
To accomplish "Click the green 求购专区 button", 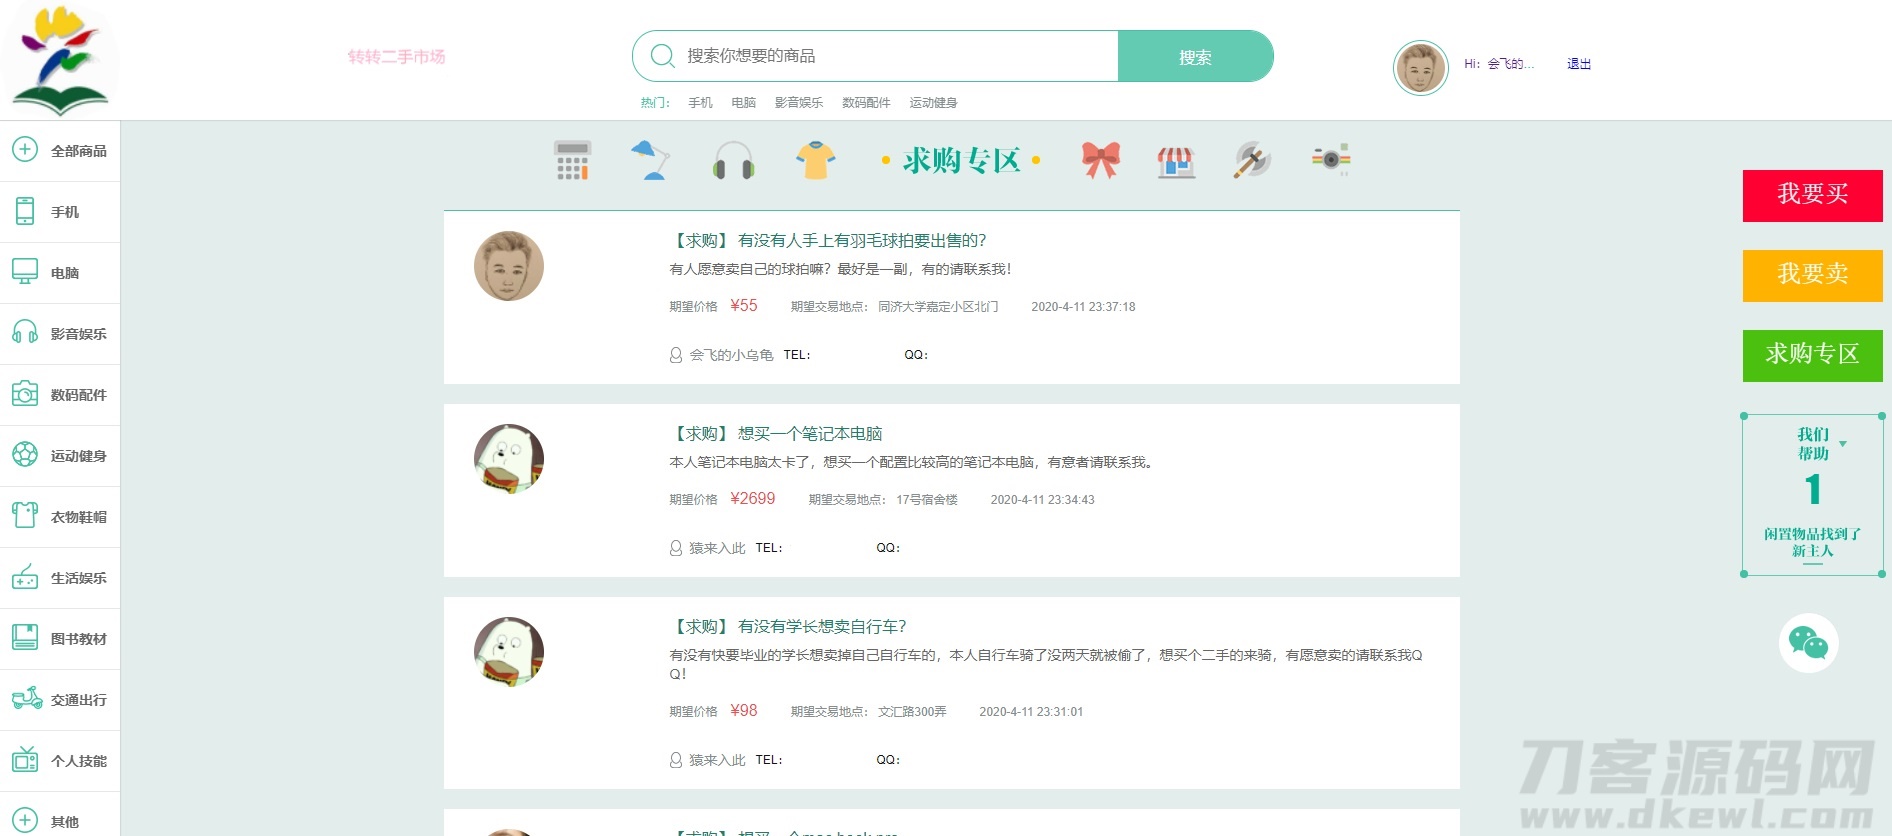I will [1812, 356].
